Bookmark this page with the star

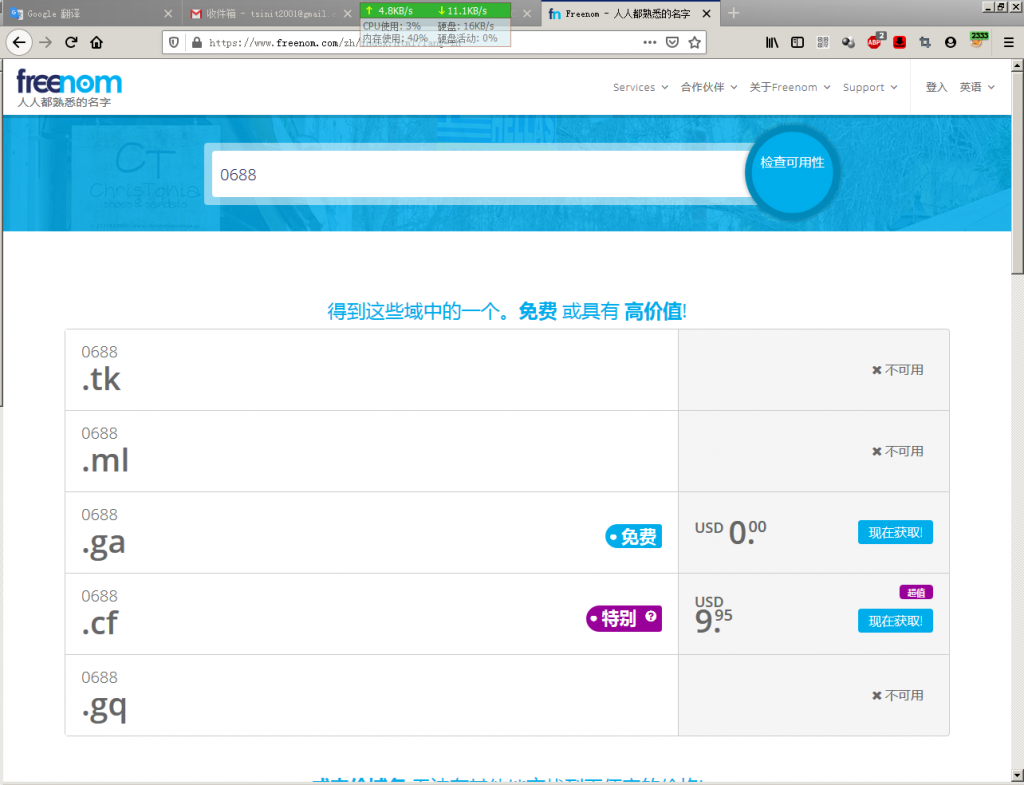pyautogui.click(x=694, y=42)
